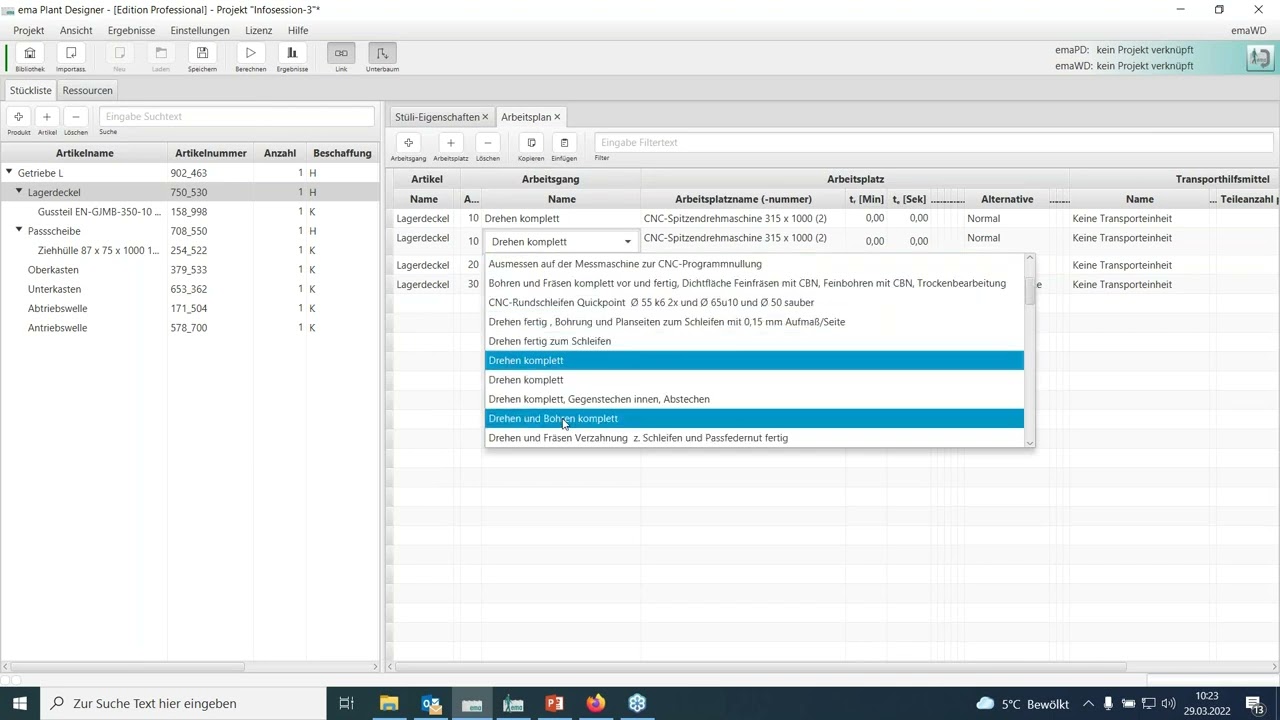The image size is (1280, 720).
Task: Select Antriebswelle row in Stückliste
Action: [x=190, y=327]
